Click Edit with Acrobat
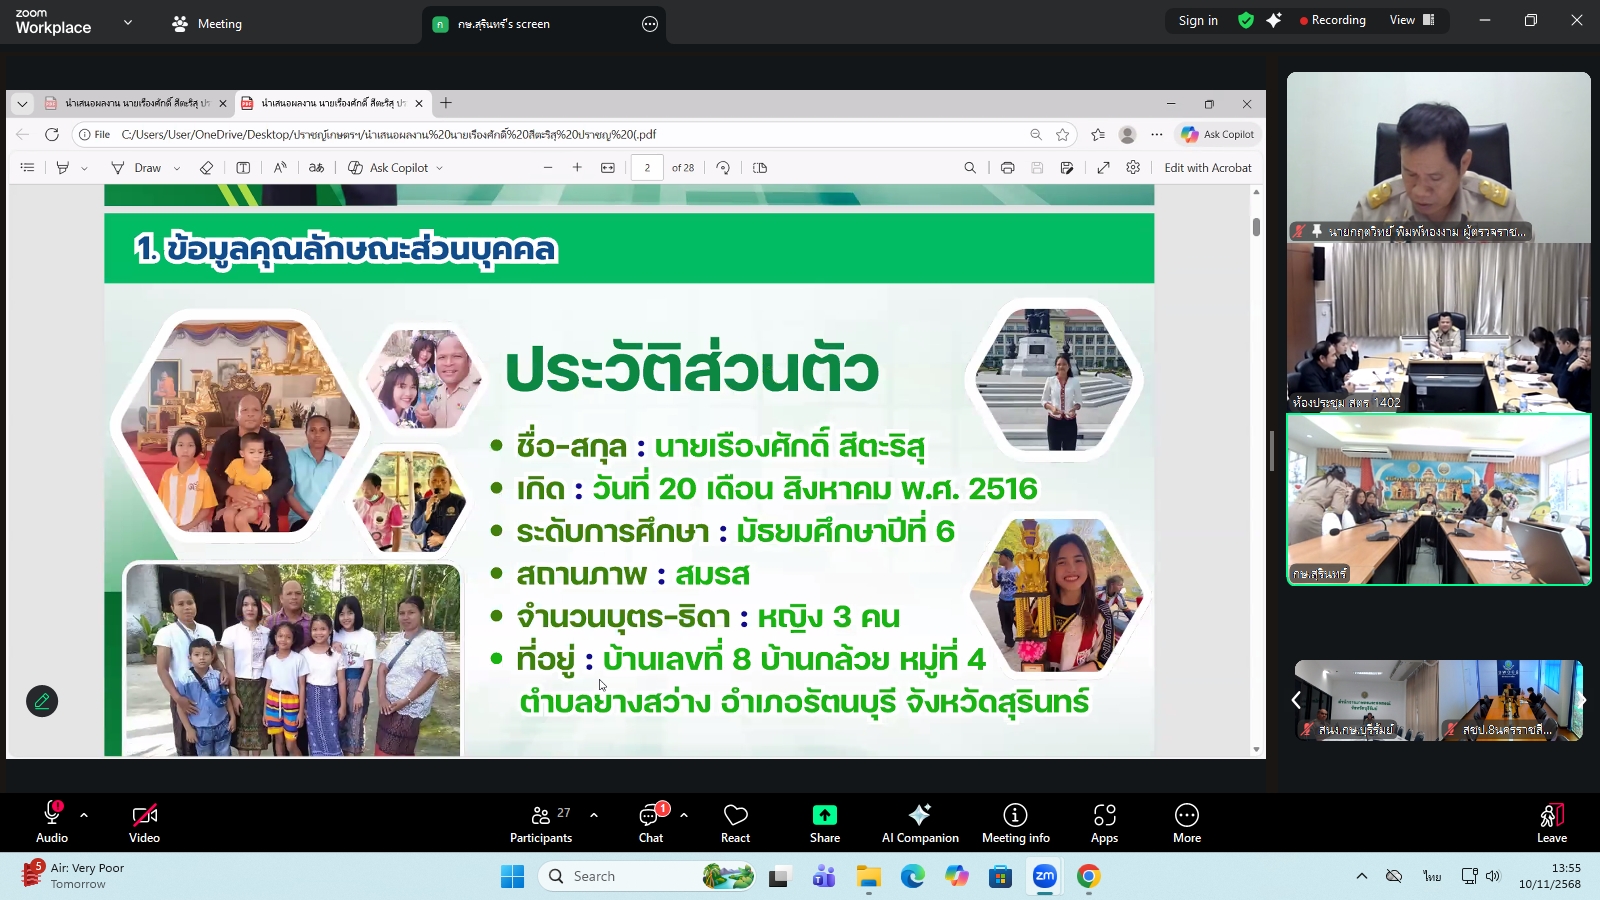 click(x=1209, y=167)
